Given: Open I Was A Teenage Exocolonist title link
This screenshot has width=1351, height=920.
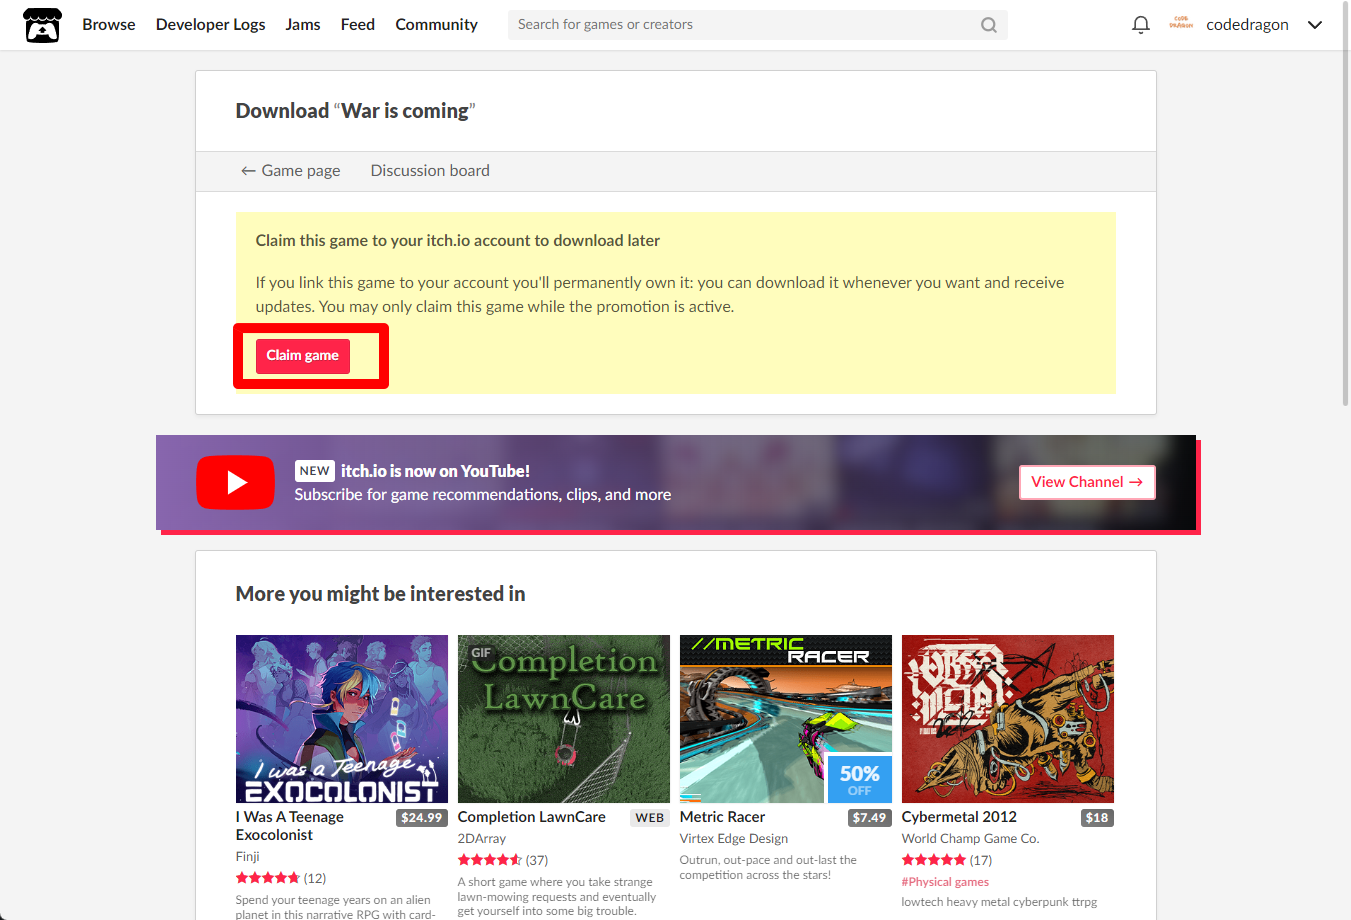Looking at the screenshot, I should tap(290, 826).
